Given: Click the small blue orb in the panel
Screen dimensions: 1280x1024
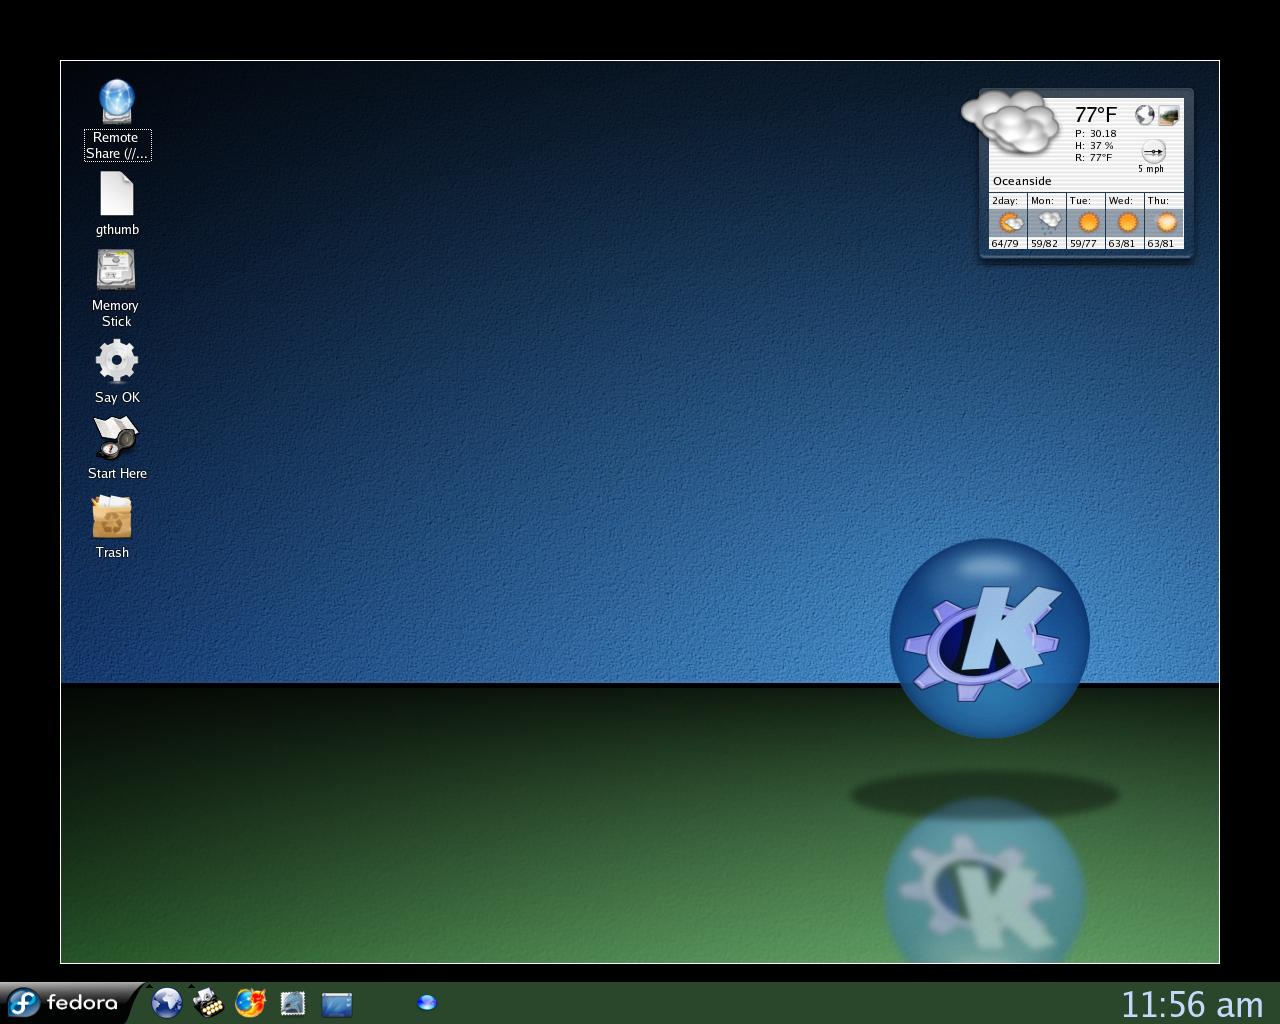Looking at the screenshot, I should click(427, 1002).
